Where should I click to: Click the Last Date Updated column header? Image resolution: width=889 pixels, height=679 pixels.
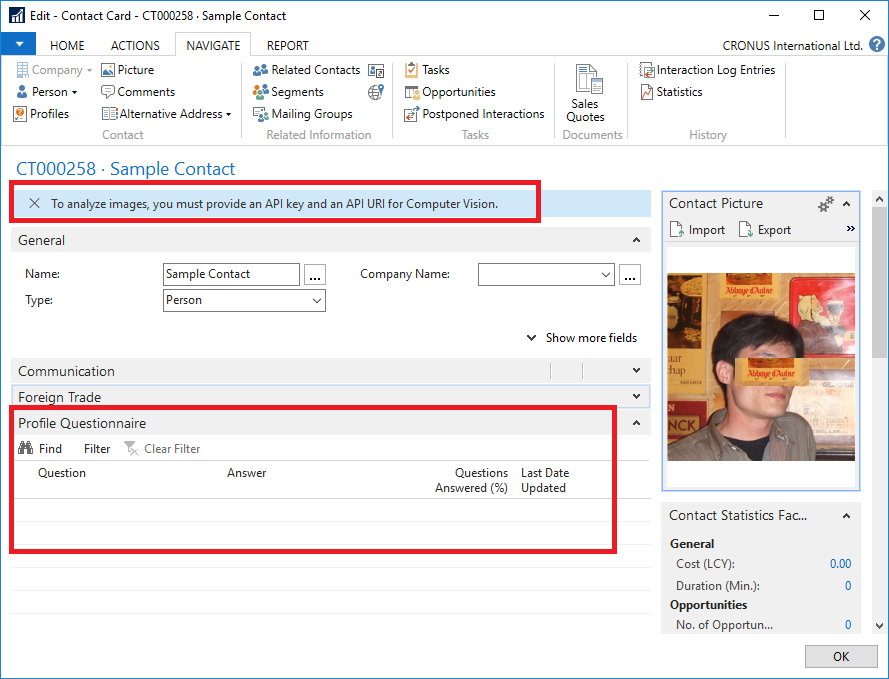pyautogui.click(x=545, y=480)
